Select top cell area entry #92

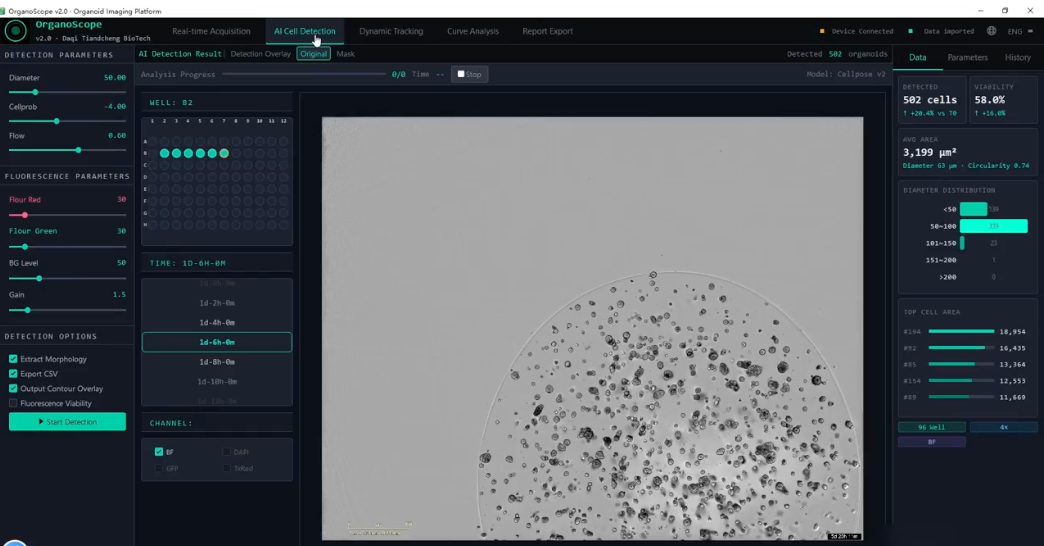coord(964,348)
